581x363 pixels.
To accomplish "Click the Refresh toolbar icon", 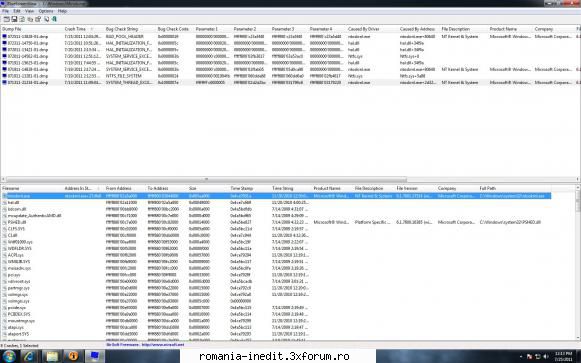I will point(22,19).
